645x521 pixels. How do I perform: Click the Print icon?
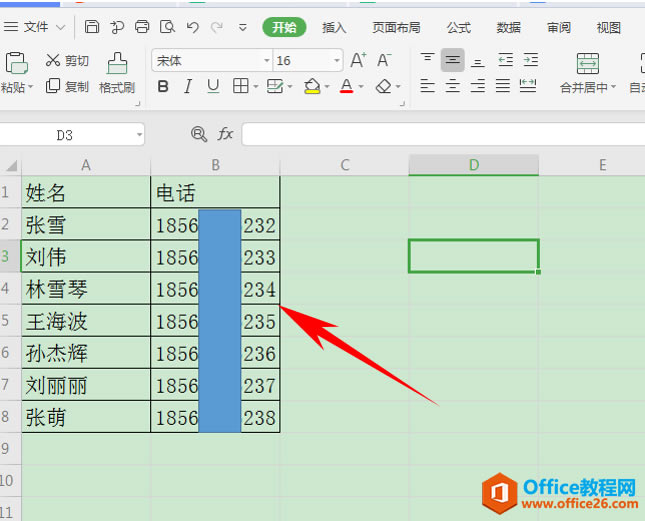point(142,27)
